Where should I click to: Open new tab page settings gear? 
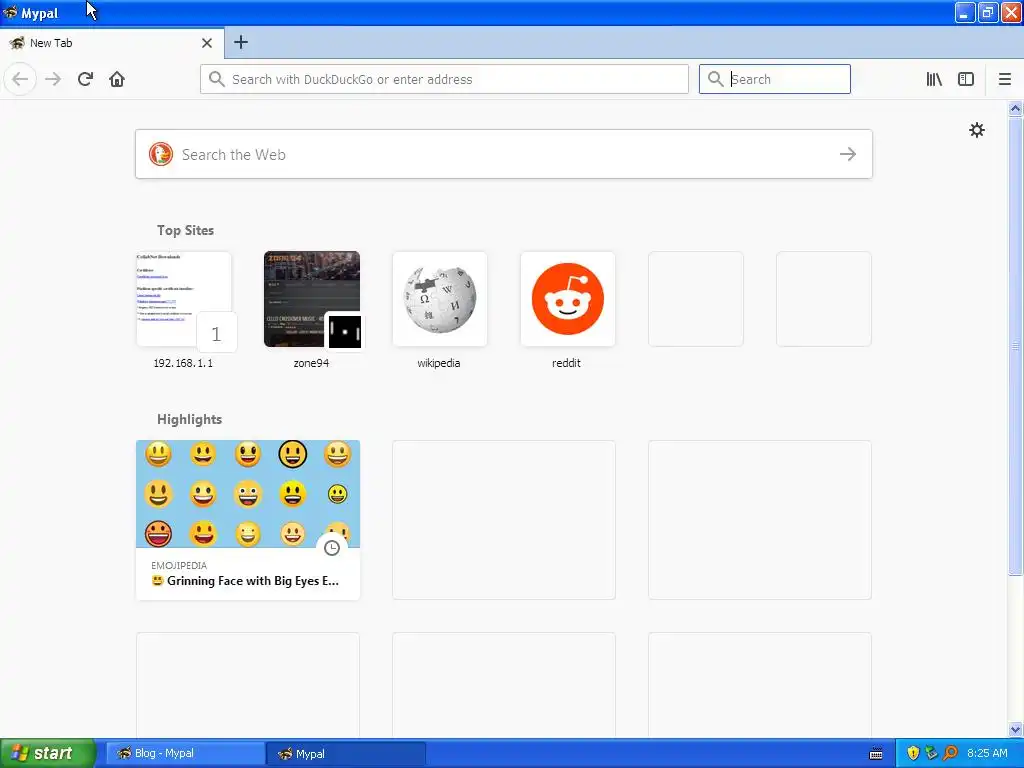tap(976, 130)
